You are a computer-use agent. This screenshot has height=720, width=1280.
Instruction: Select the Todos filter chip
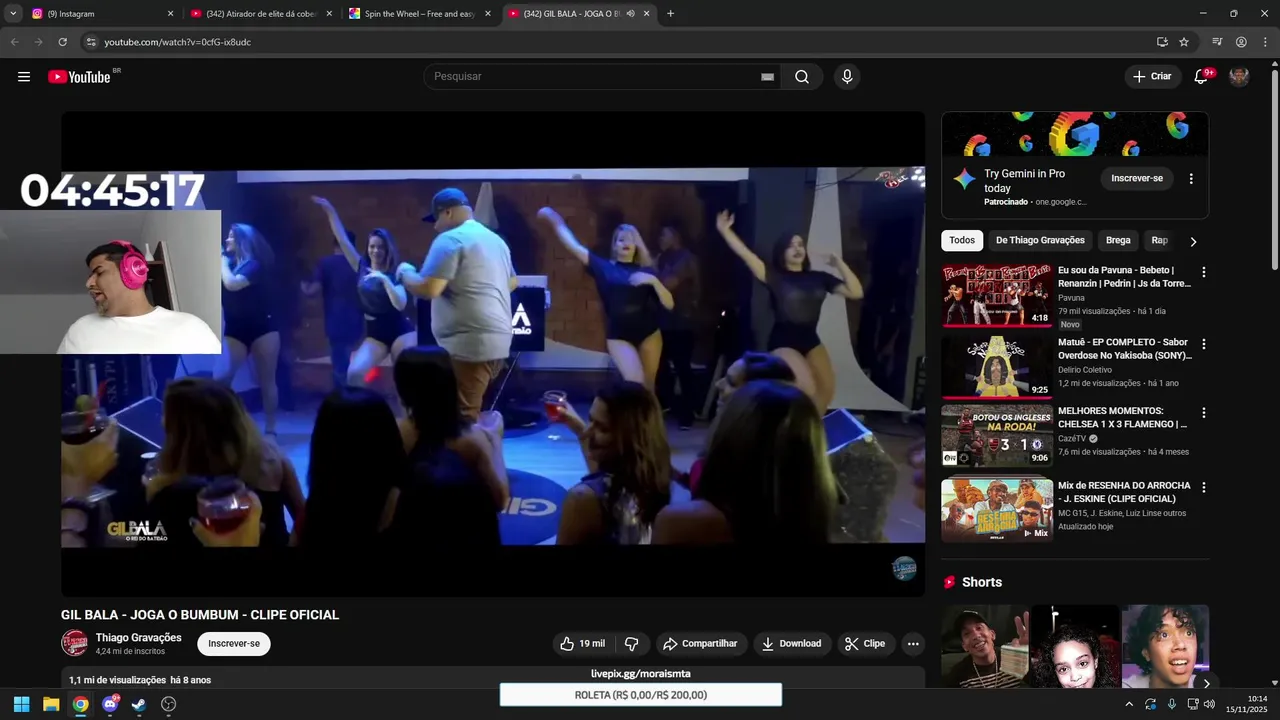[962, 241]
